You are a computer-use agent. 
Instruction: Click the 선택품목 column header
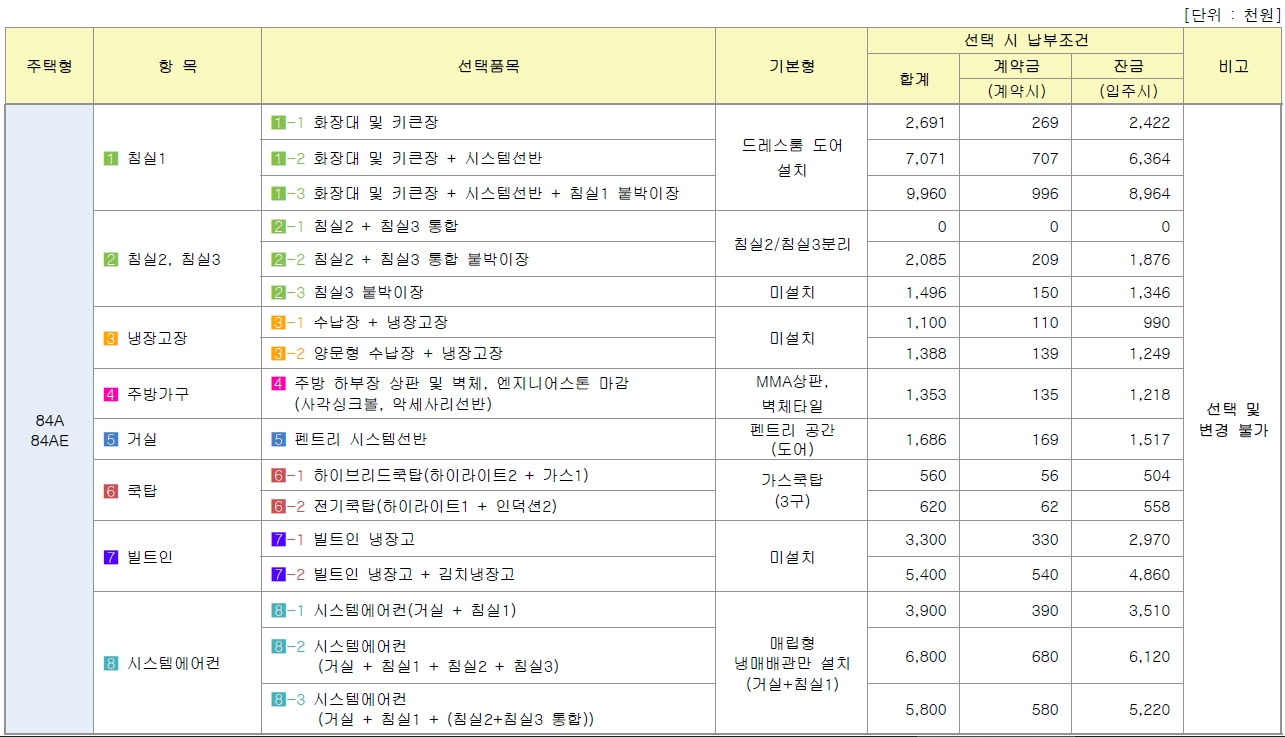[x=488, y=66]
